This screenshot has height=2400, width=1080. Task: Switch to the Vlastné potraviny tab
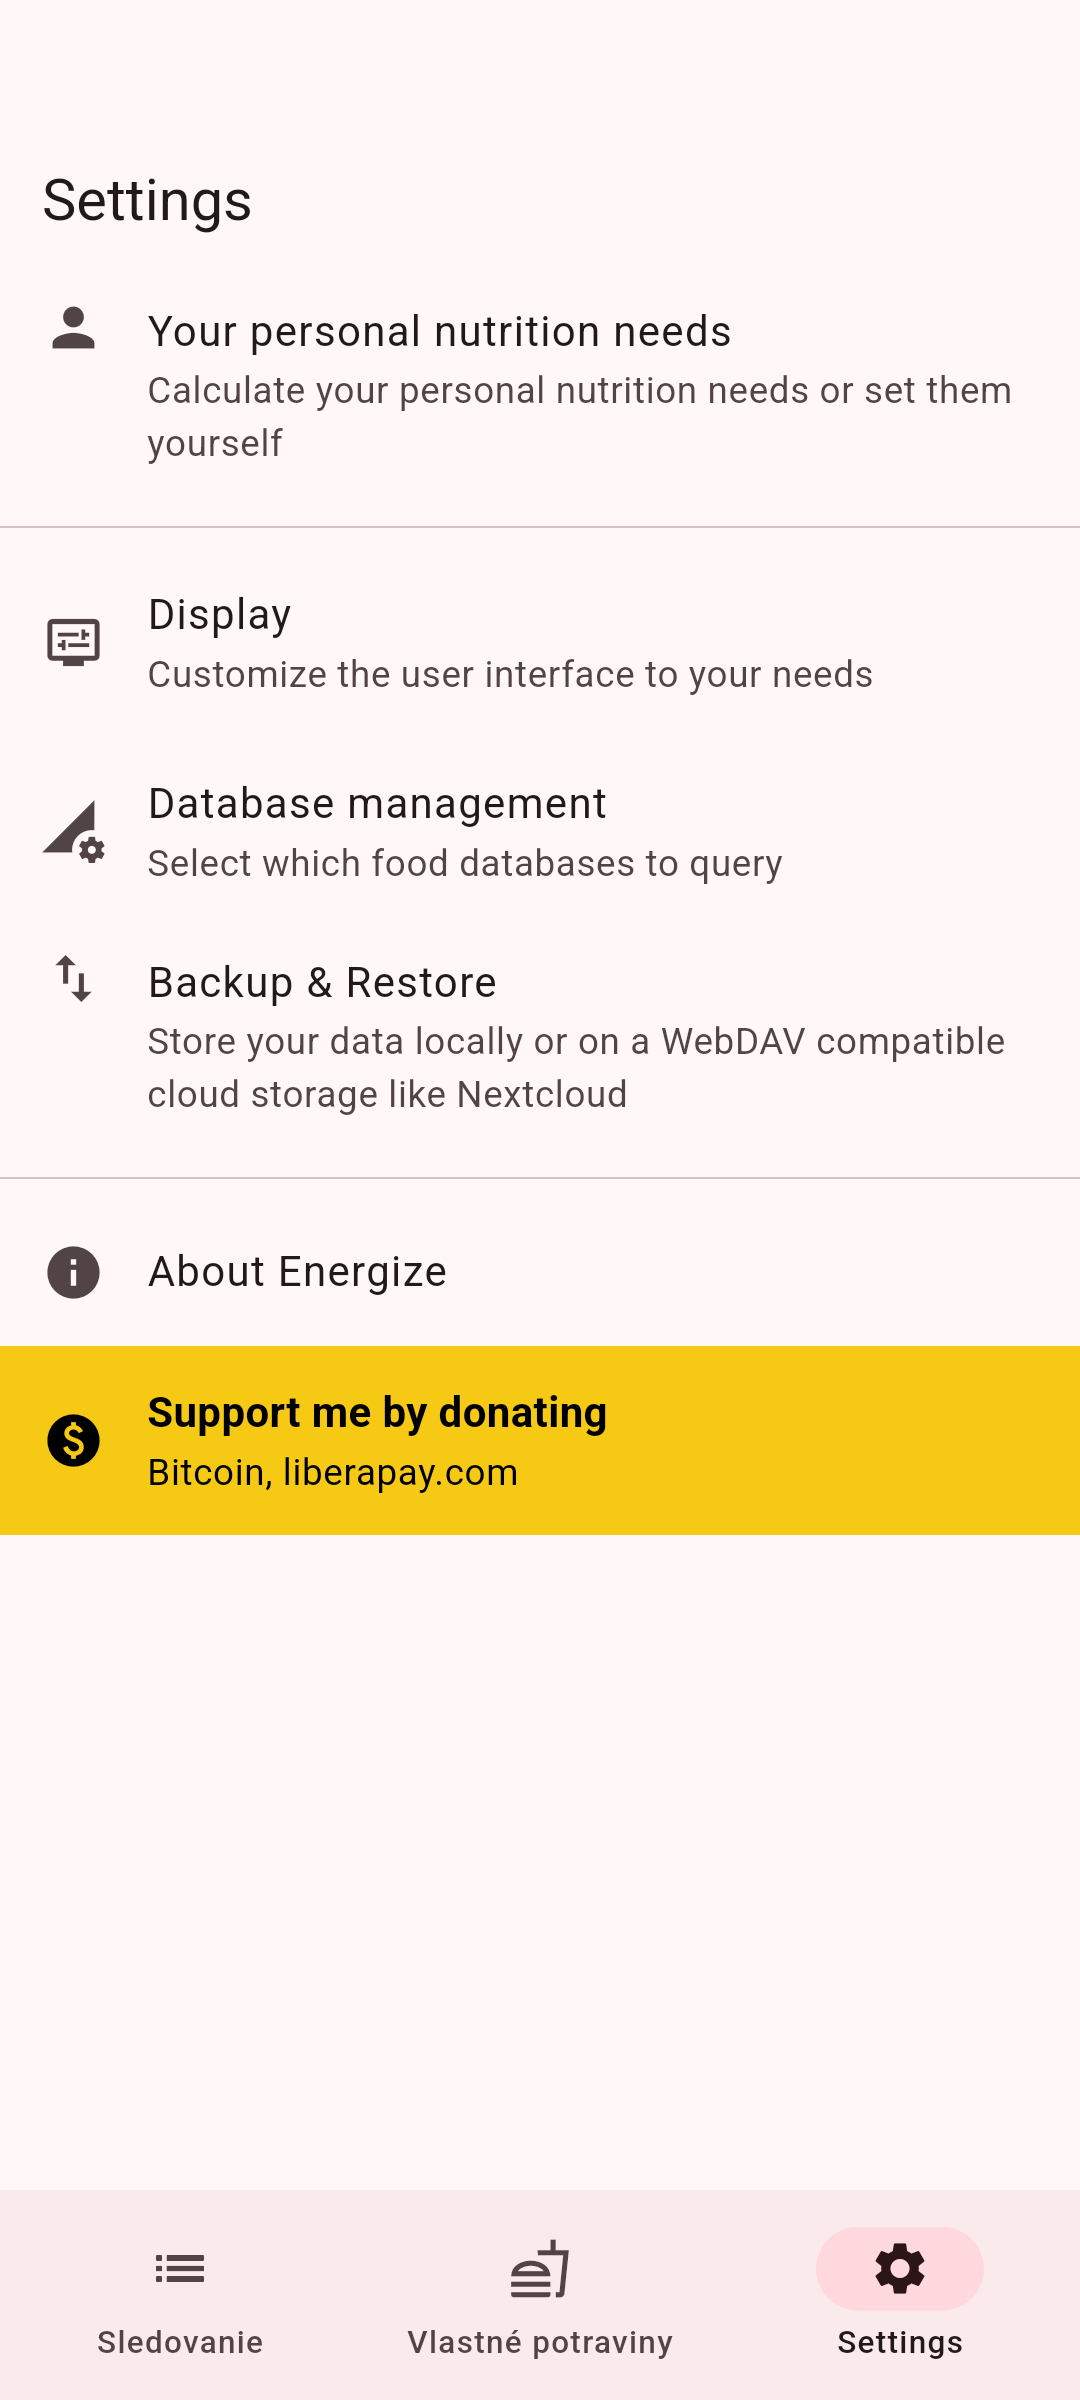pyautogui.click(x=540, y=2342)
